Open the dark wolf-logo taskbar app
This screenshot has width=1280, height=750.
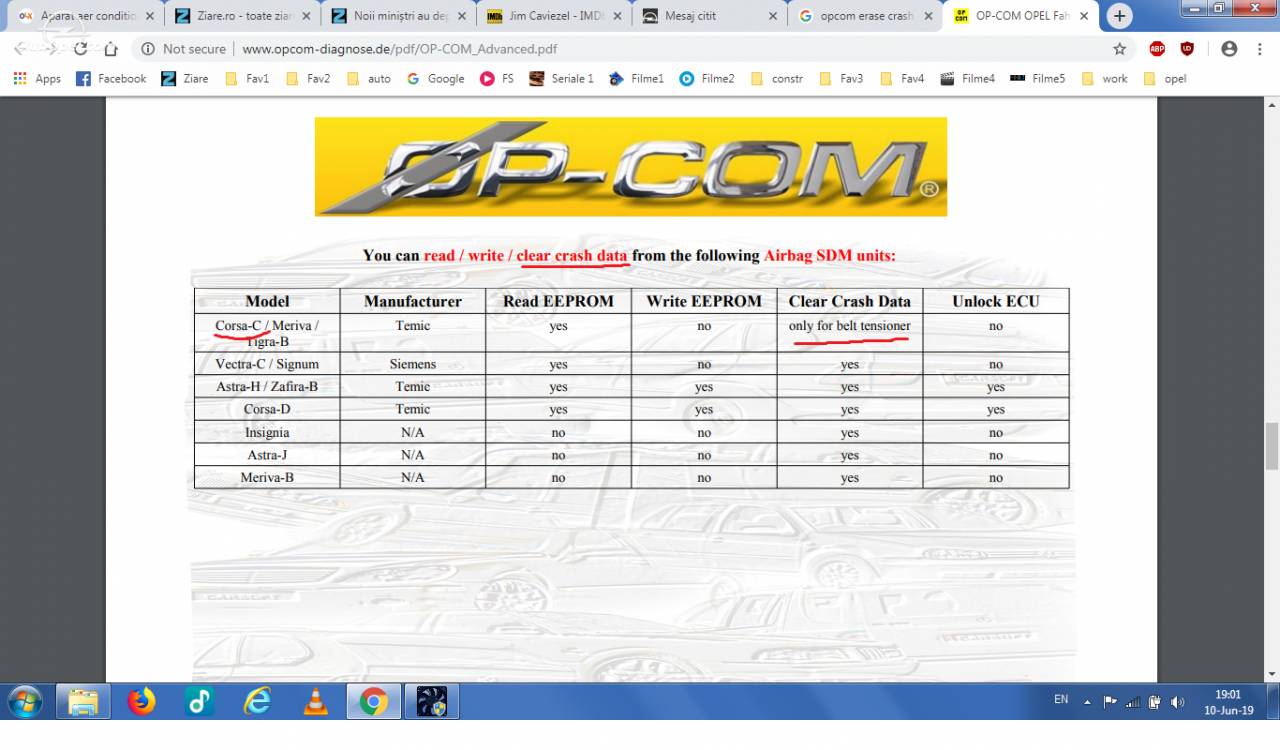tap(432, 702)
